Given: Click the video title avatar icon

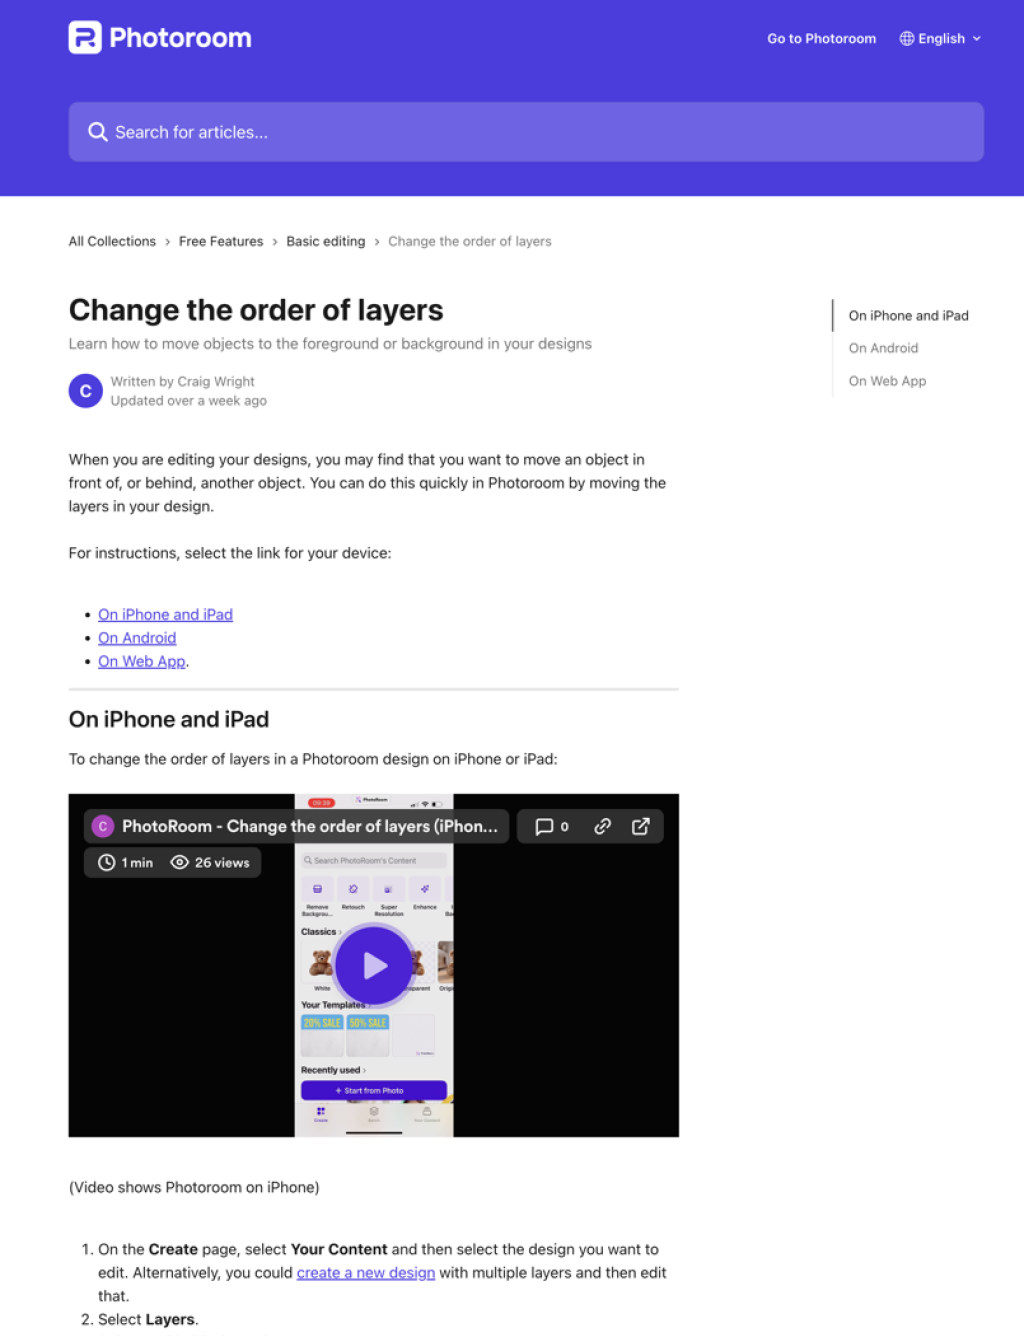Looking at the screenshot, I should point(102,826).
